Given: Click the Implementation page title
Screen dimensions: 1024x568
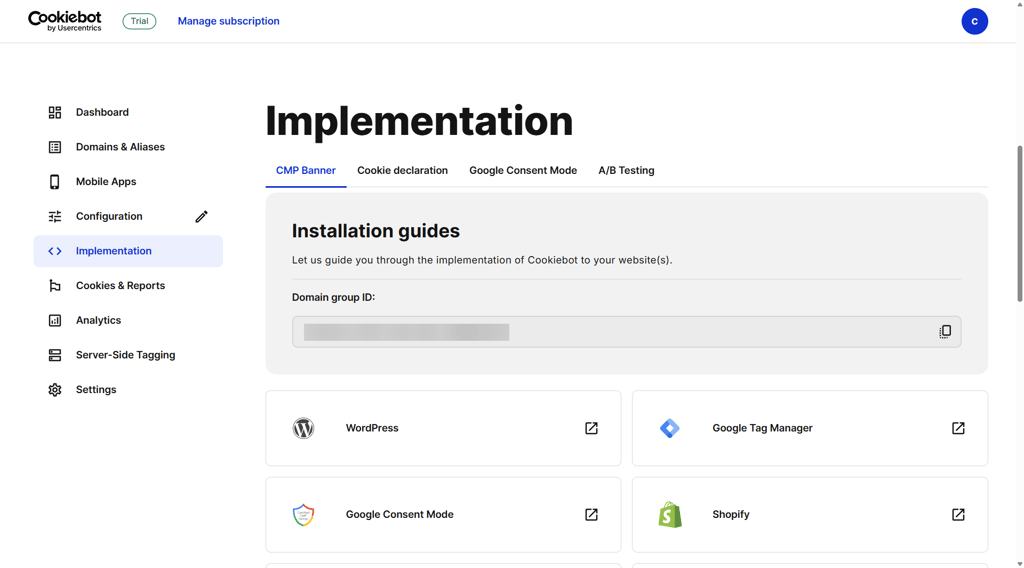Looking at the screenshot, I should point(419,121).
